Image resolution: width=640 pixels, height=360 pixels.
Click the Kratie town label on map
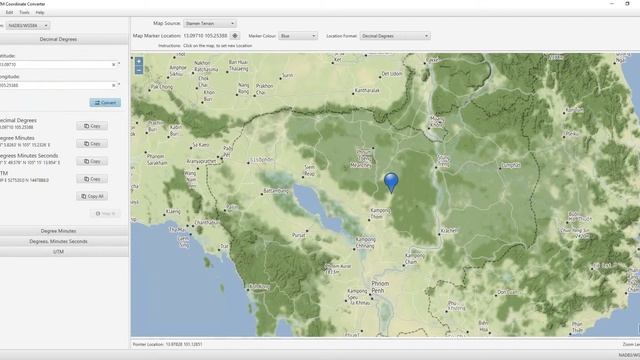pyautogui.click(x=449, y=231)
